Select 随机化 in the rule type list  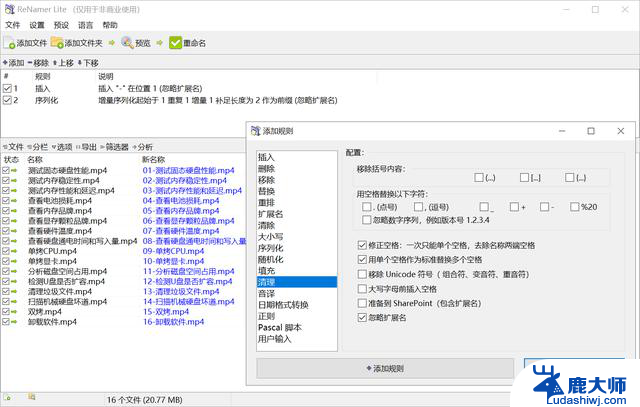[297, 259]
